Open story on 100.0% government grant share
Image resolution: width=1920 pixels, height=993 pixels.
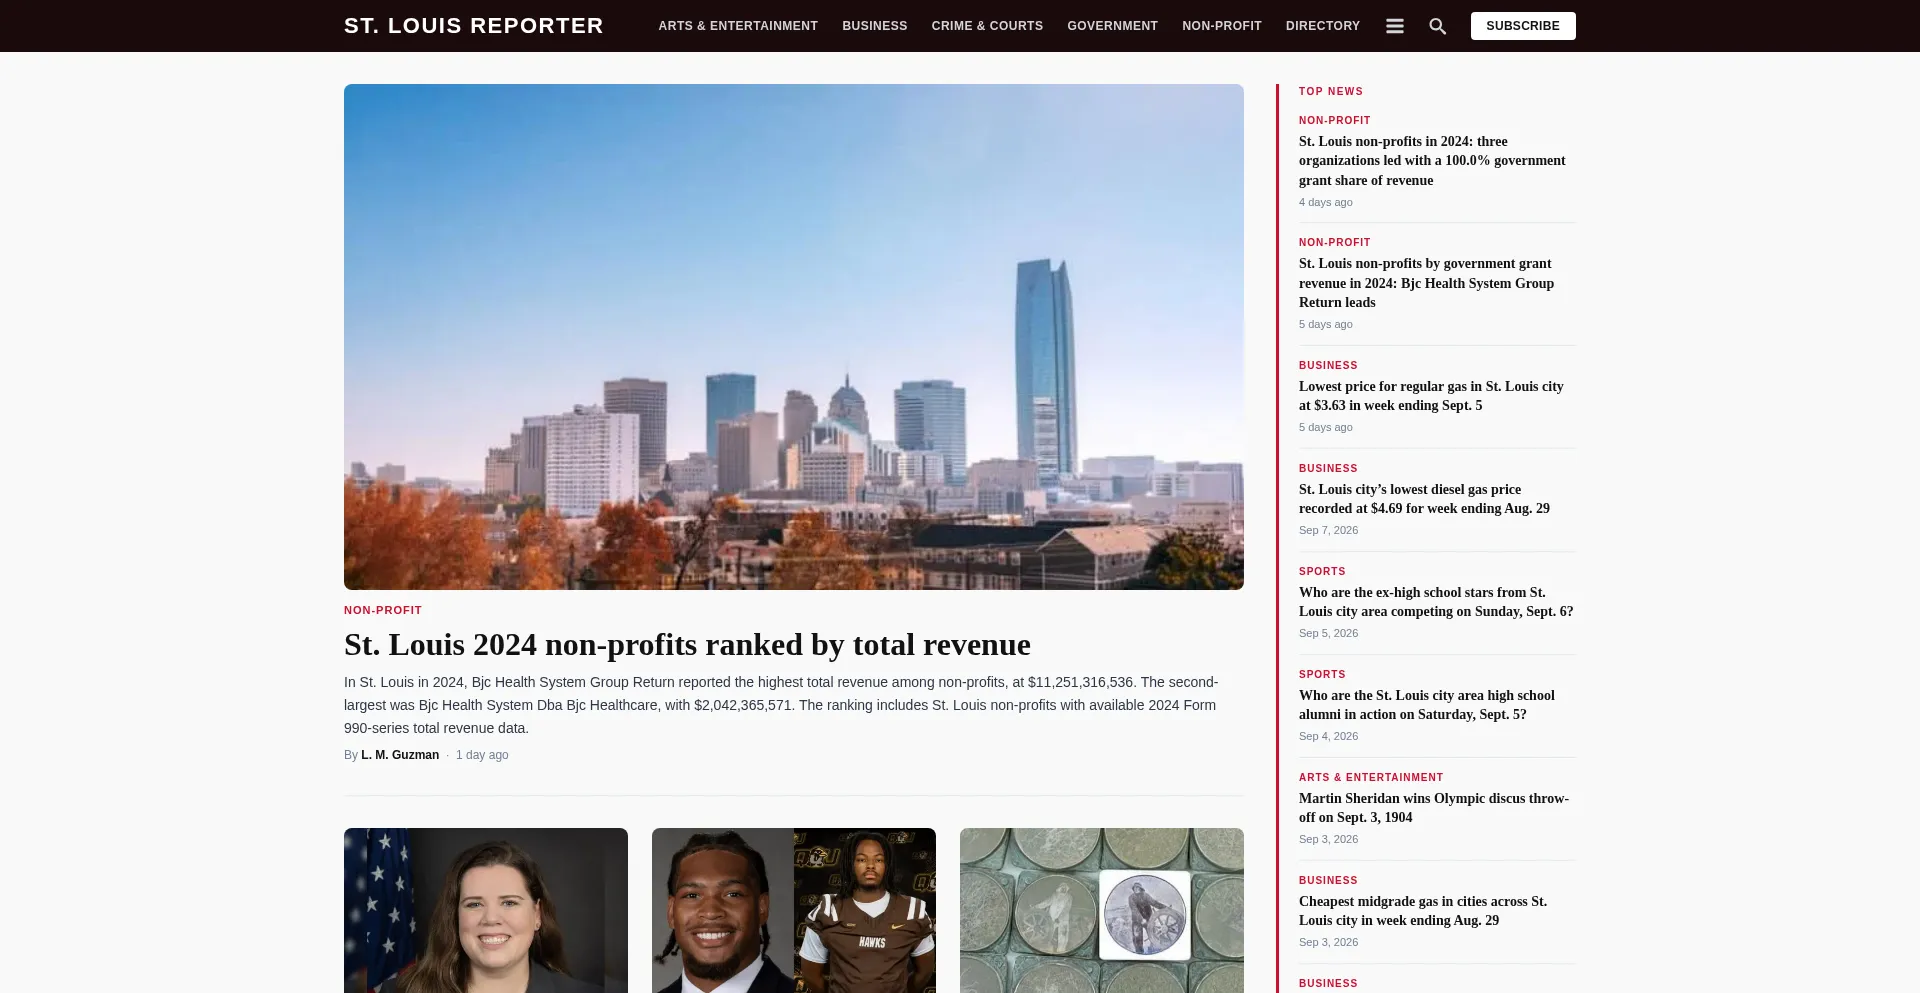(1432, 161)
